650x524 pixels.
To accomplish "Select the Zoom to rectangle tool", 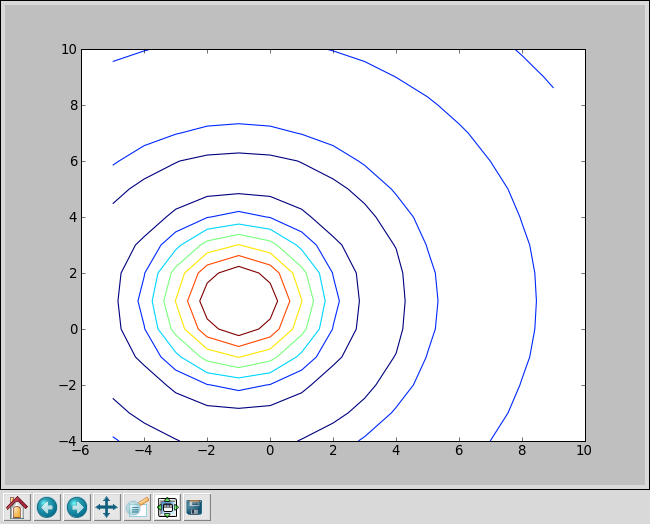I will (137, 507).
